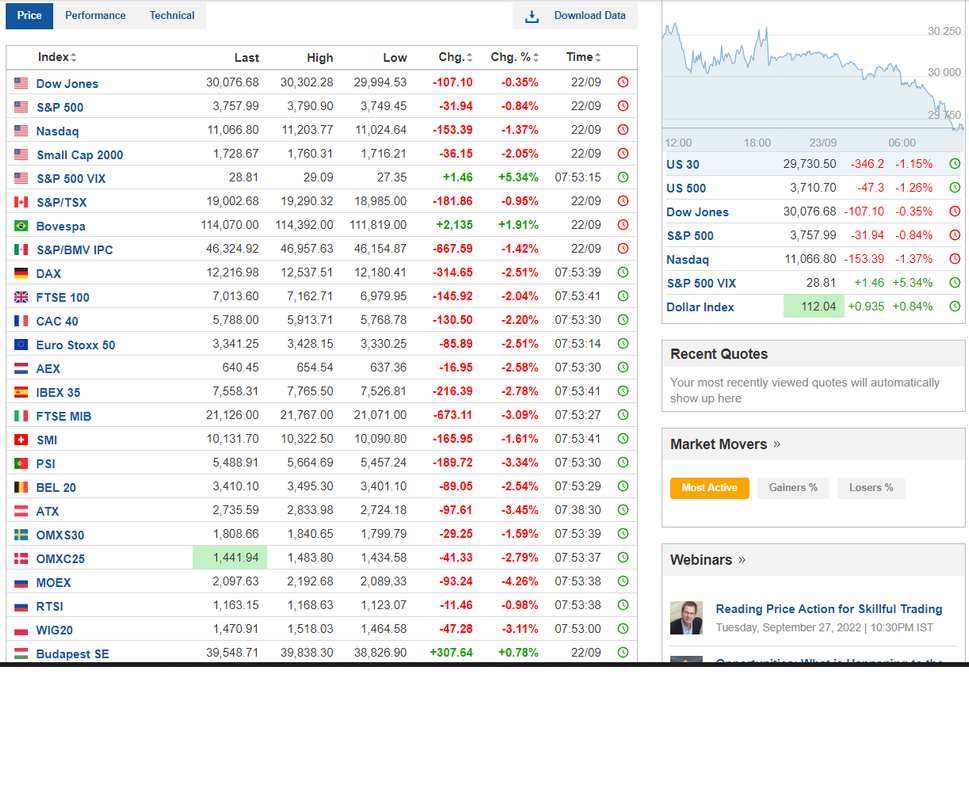Click the Danish flag beside OMXC25
The width and height of the screenshot is (969, 800).
(21, 558)
